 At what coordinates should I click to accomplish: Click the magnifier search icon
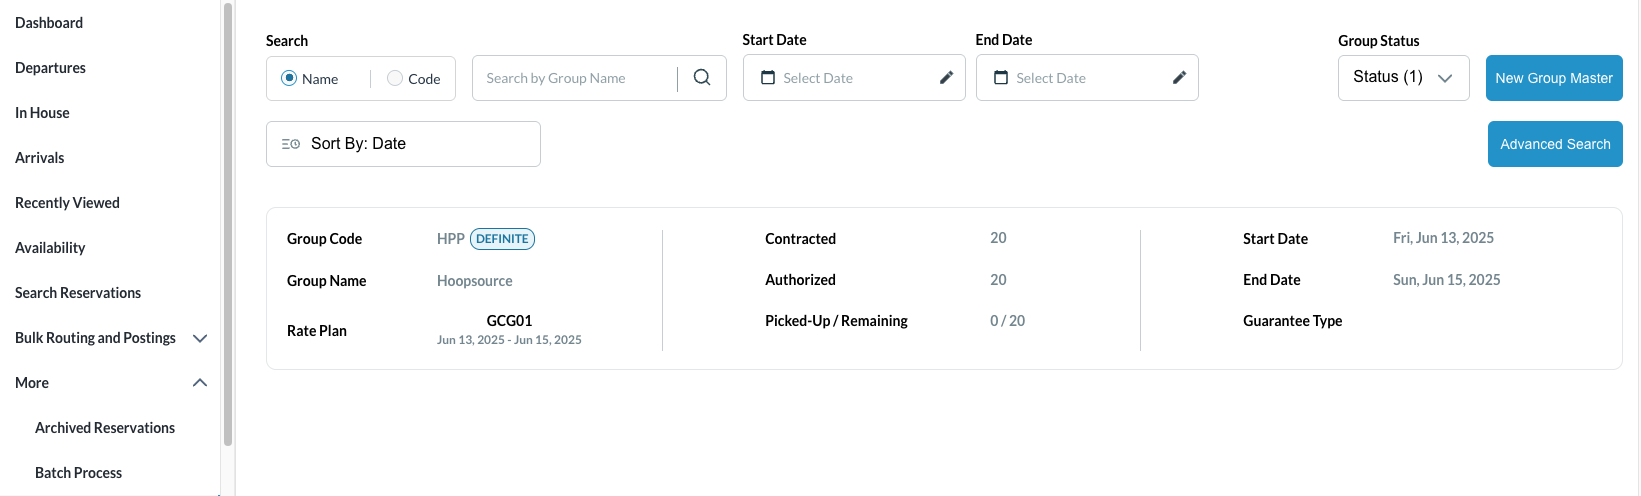pos(702,77)
